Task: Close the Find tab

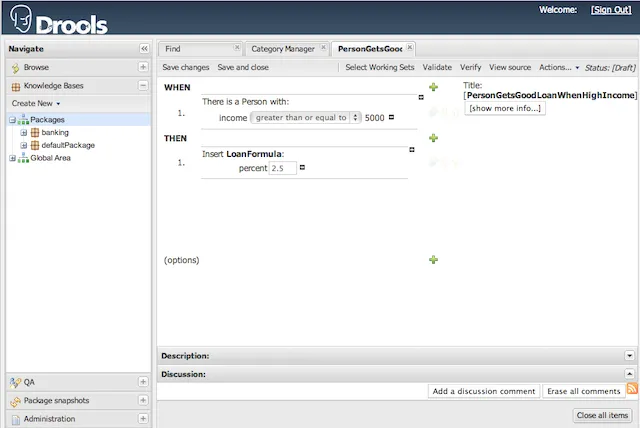Action: (237, 47)
